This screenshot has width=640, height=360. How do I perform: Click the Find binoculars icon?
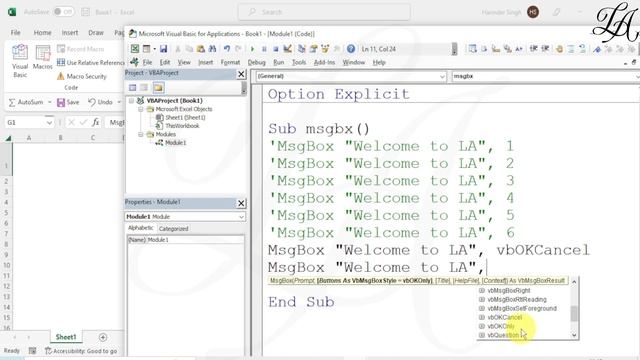point(212,49)
